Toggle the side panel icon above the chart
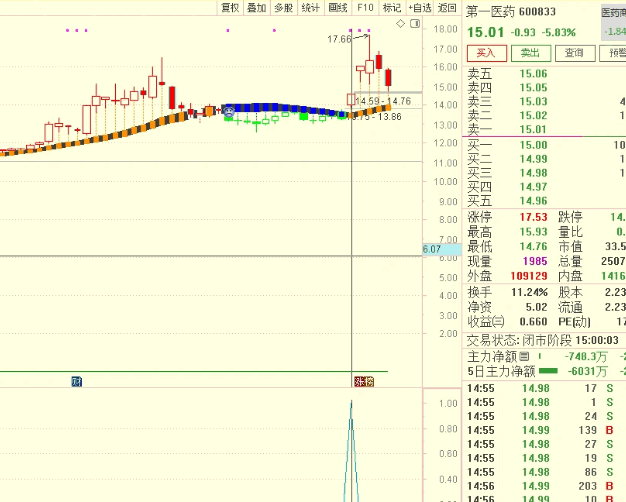The image size is (626, 502). [x=415, y=24]
